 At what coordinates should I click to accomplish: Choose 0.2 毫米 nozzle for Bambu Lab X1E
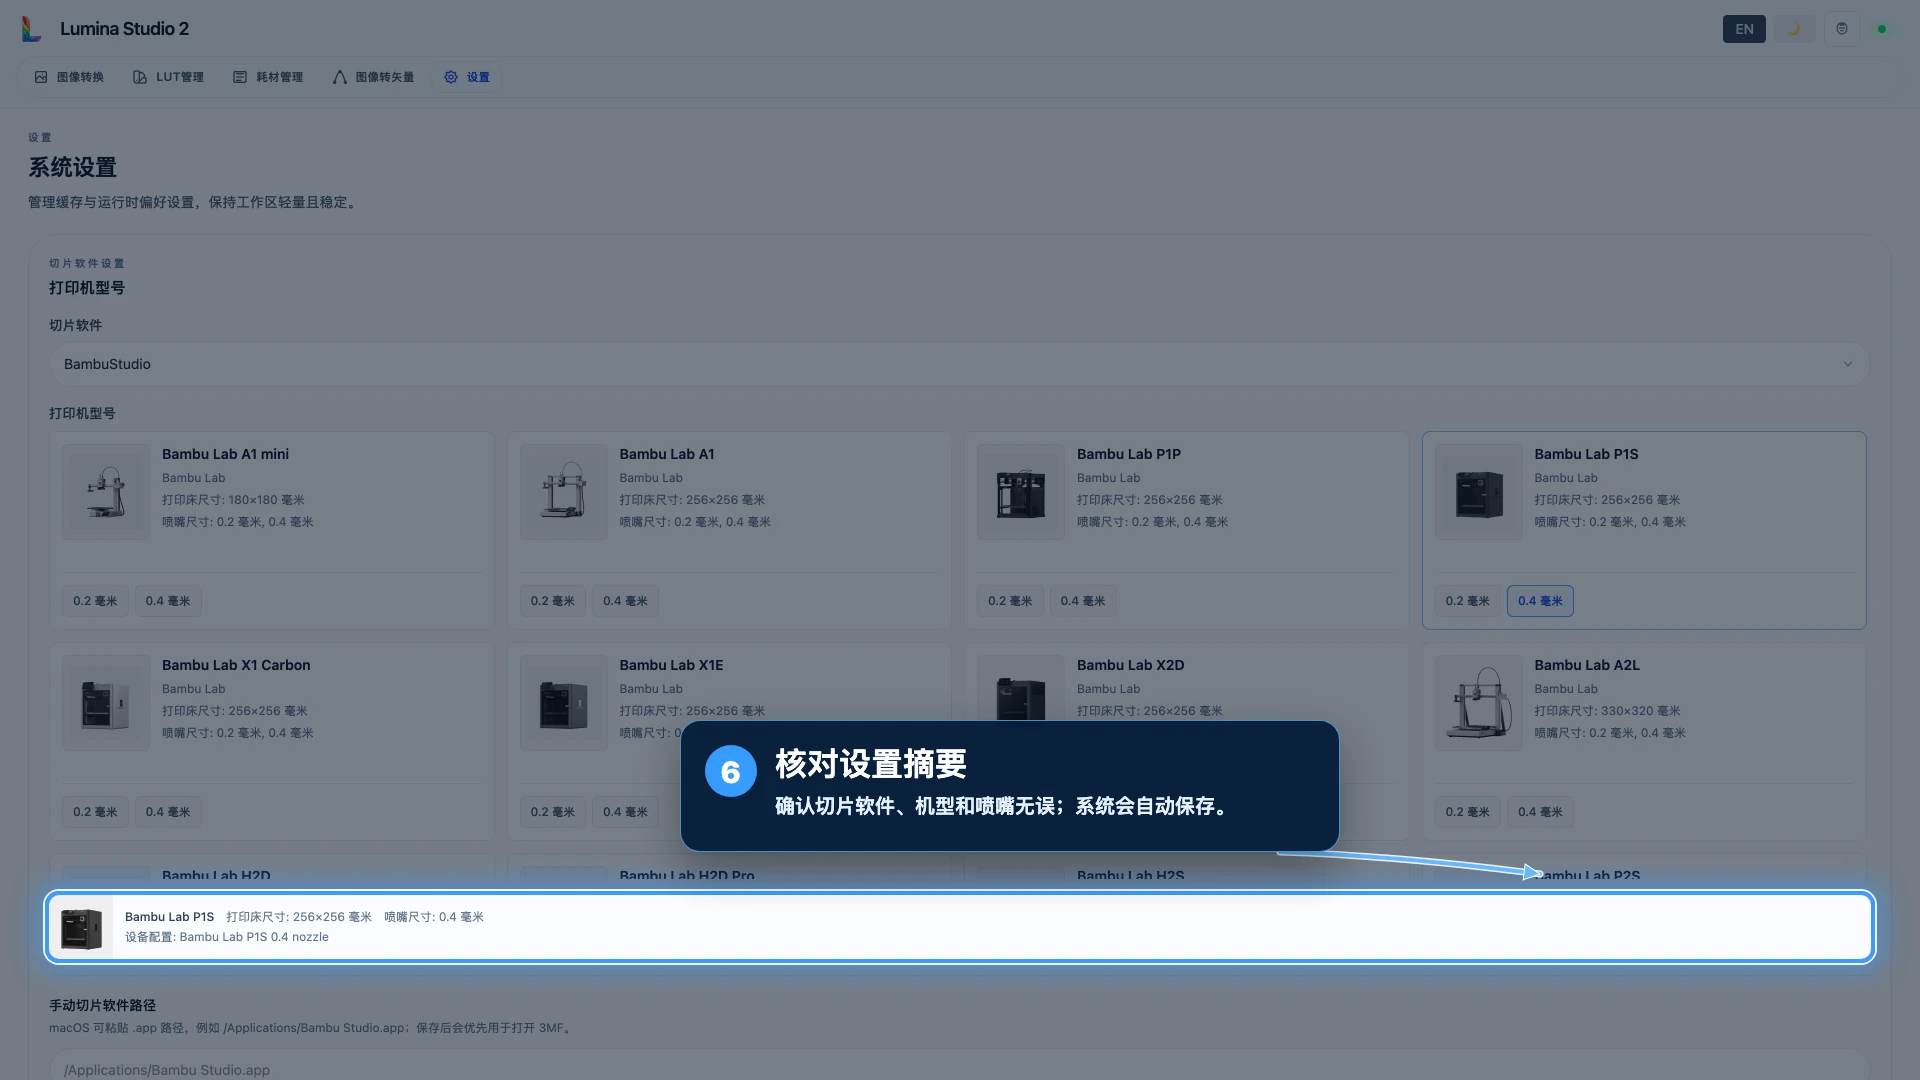553,812
